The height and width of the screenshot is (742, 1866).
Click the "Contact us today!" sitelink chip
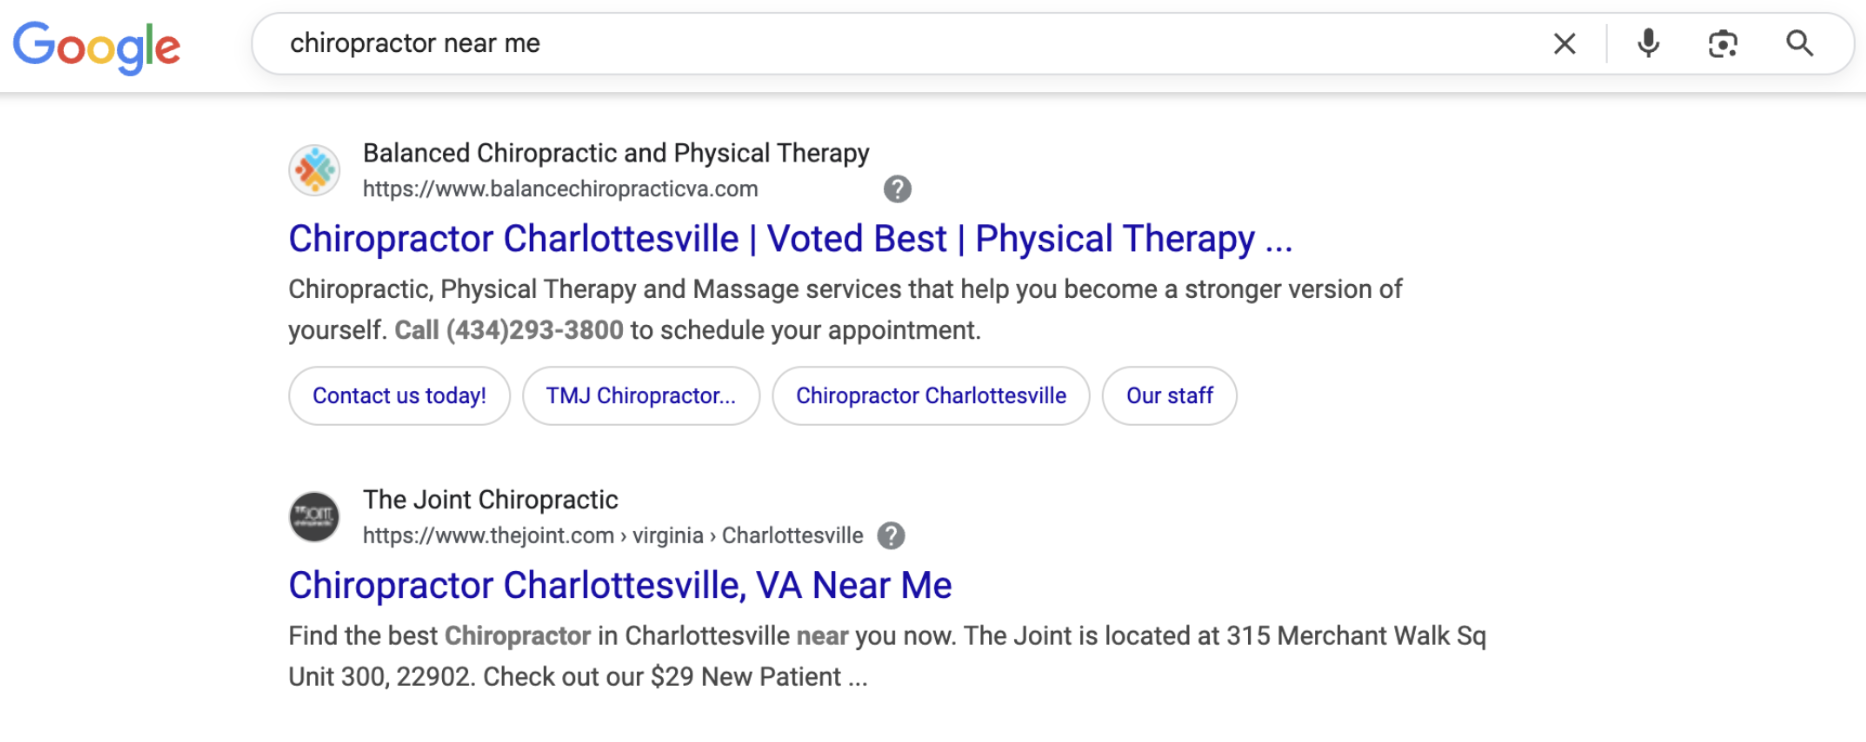[x=399, y=396]
